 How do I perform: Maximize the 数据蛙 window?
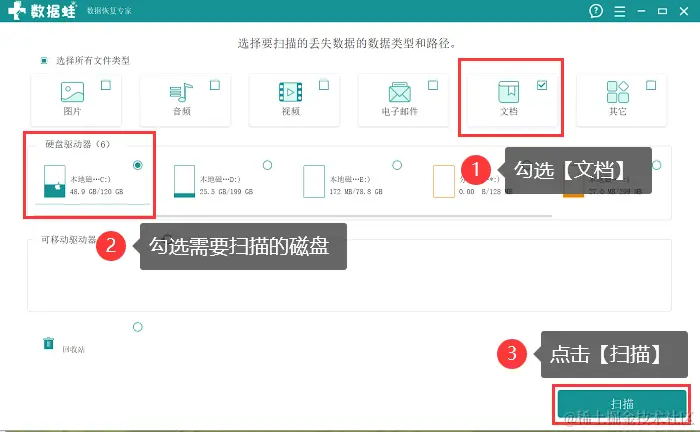tap(662, 11)
